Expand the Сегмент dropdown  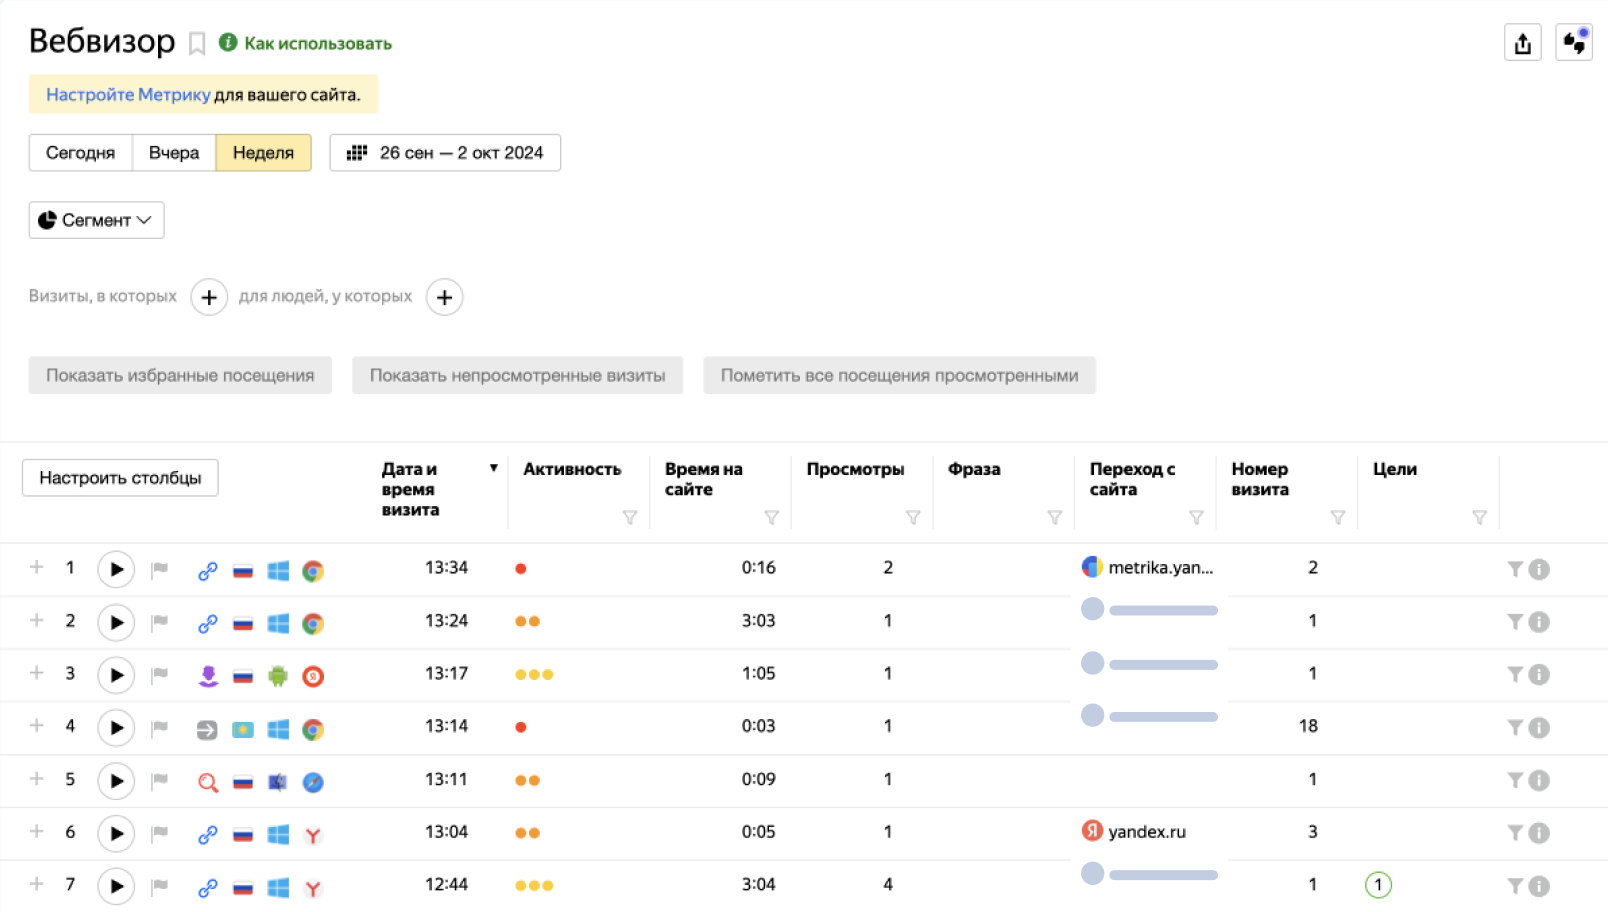96,220
